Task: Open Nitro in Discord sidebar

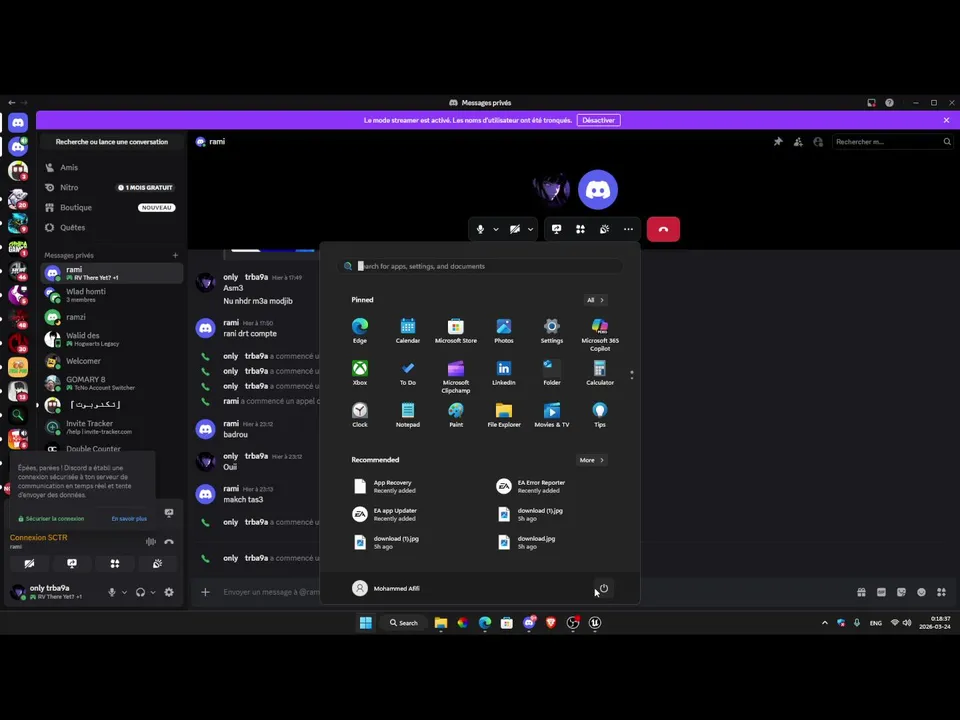Action: click(x=113, y=187)
